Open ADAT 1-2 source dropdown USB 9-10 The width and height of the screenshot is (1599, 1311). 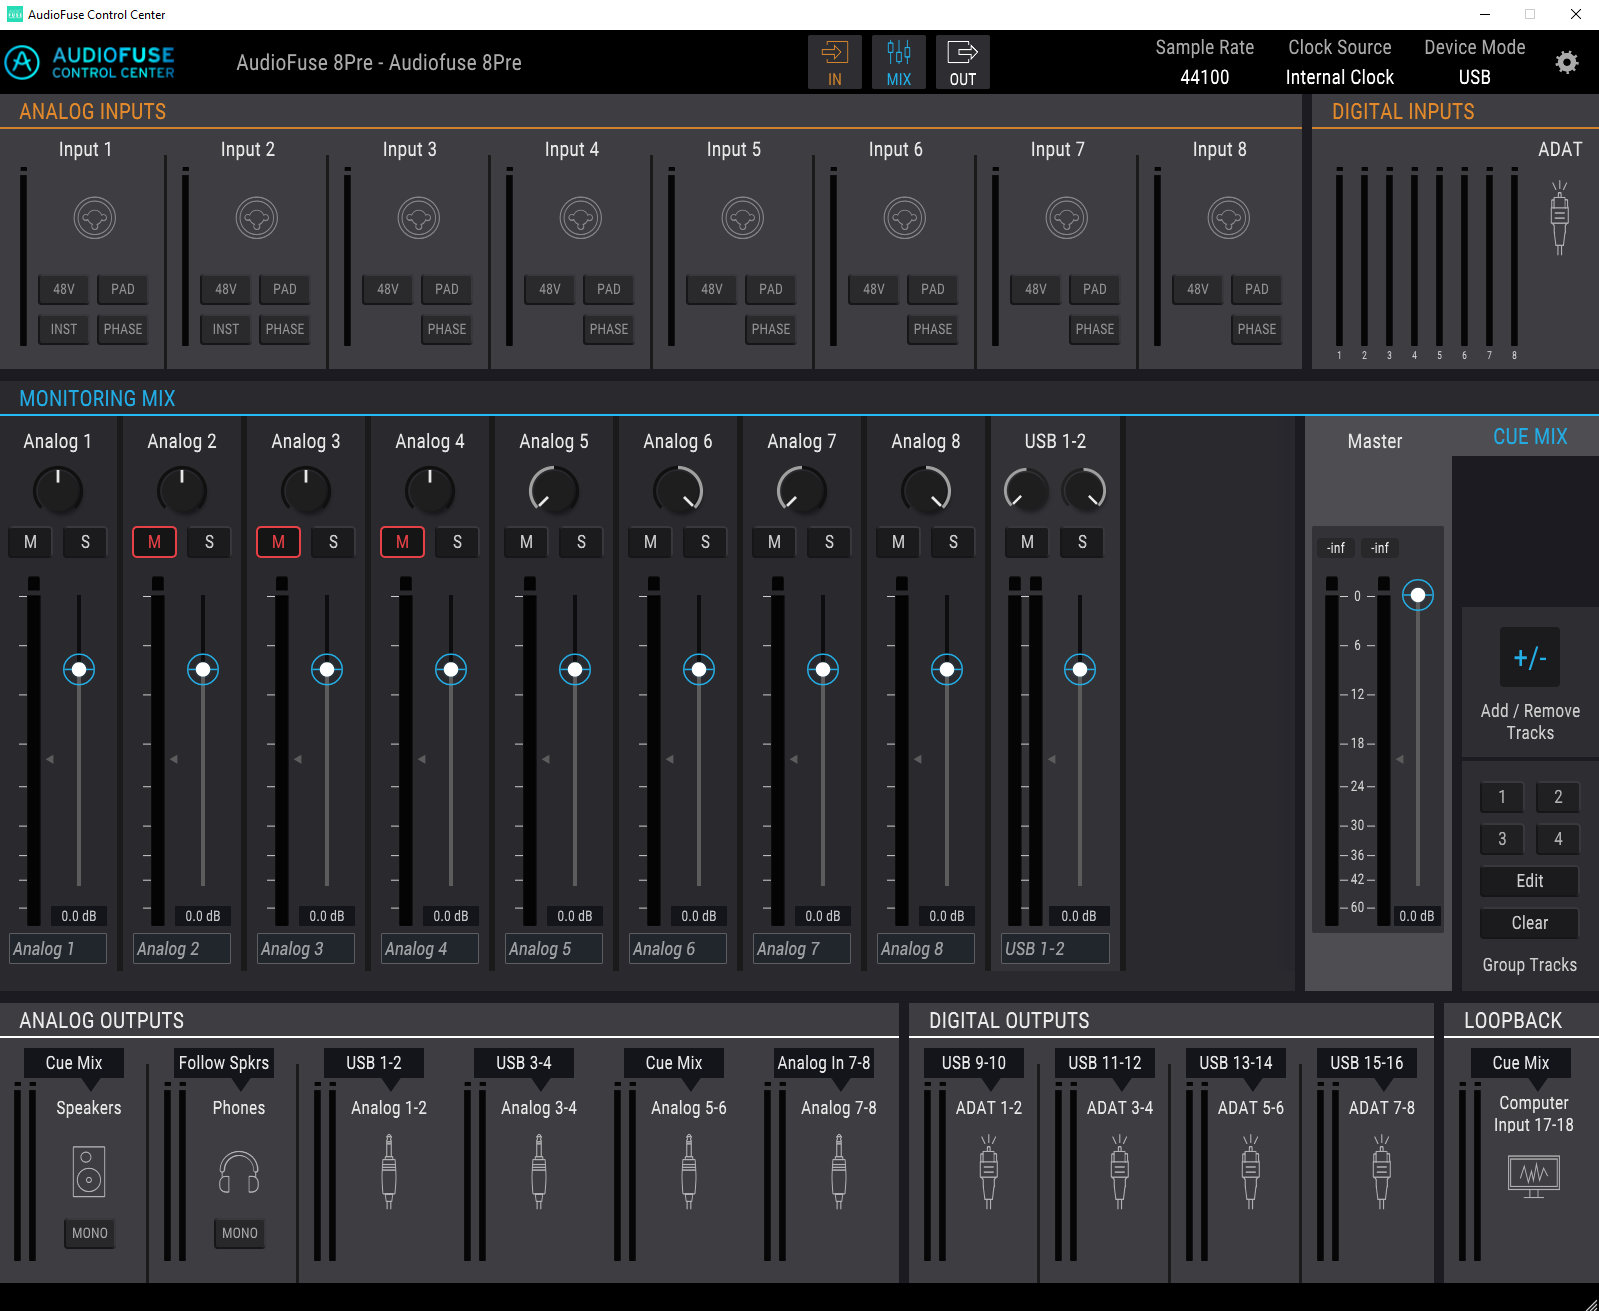(974, 1063)
